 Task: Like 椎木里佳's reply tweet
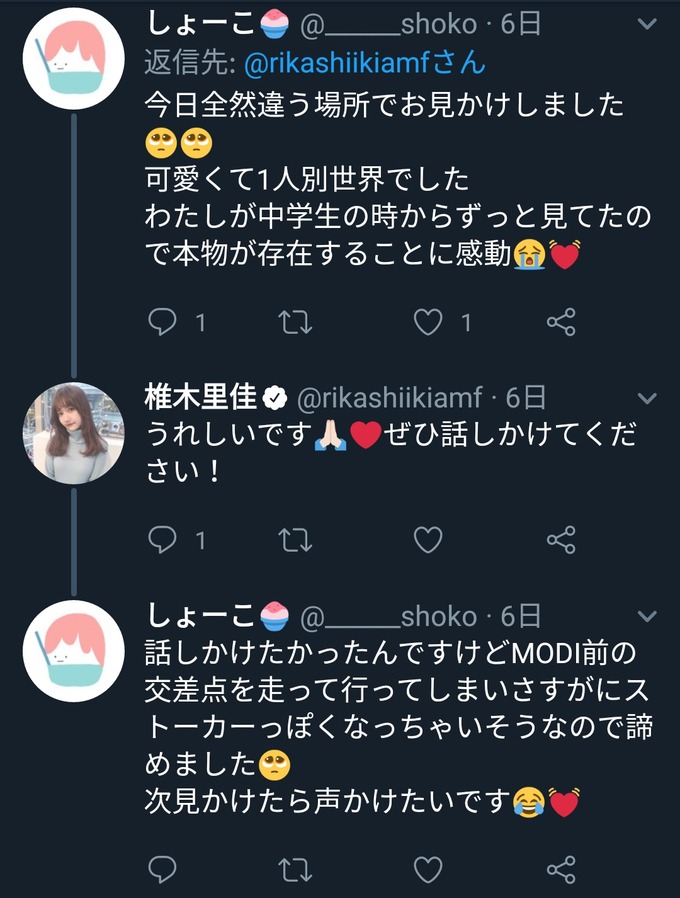click(x=428, y=540)
